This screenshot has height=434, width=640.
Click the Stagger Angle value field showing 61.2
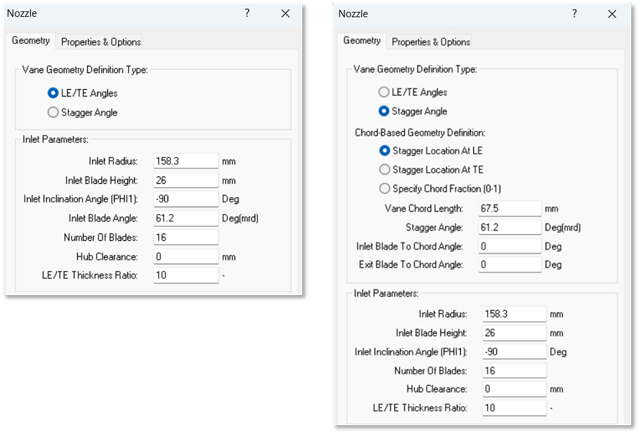510,227
